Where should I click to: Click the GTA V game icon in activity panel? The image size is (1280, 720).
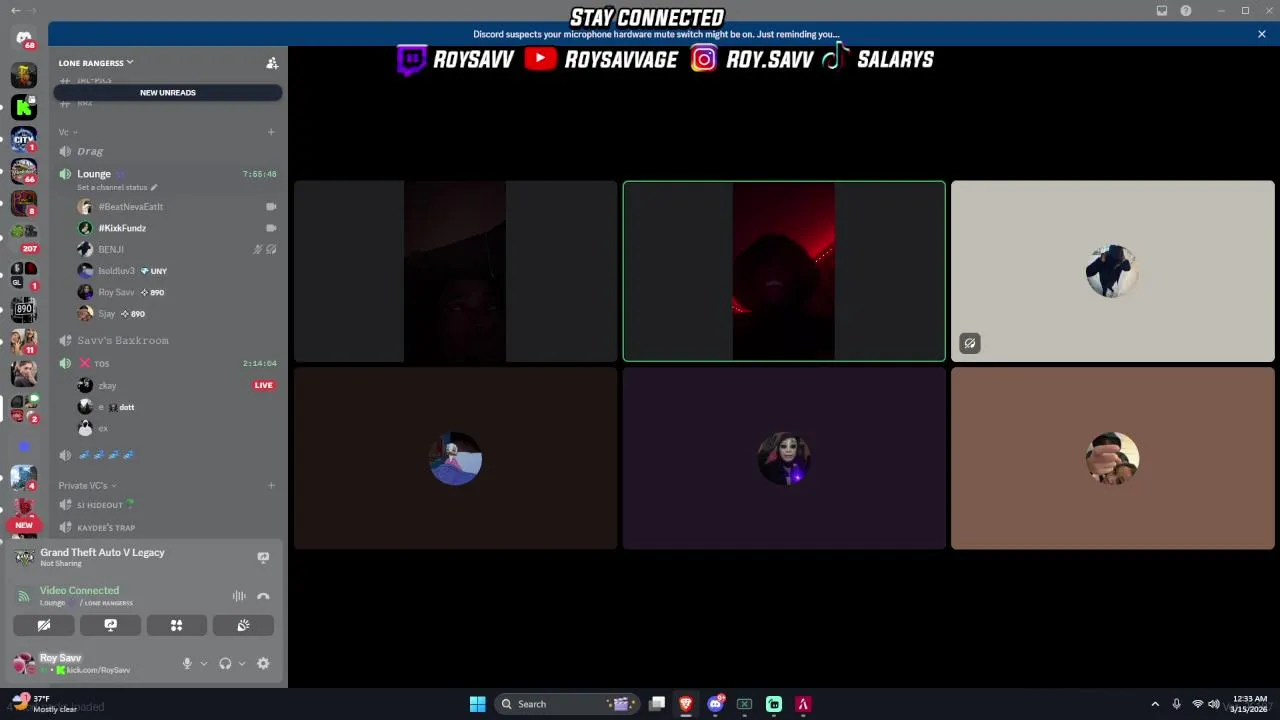[x=24, y=557]
